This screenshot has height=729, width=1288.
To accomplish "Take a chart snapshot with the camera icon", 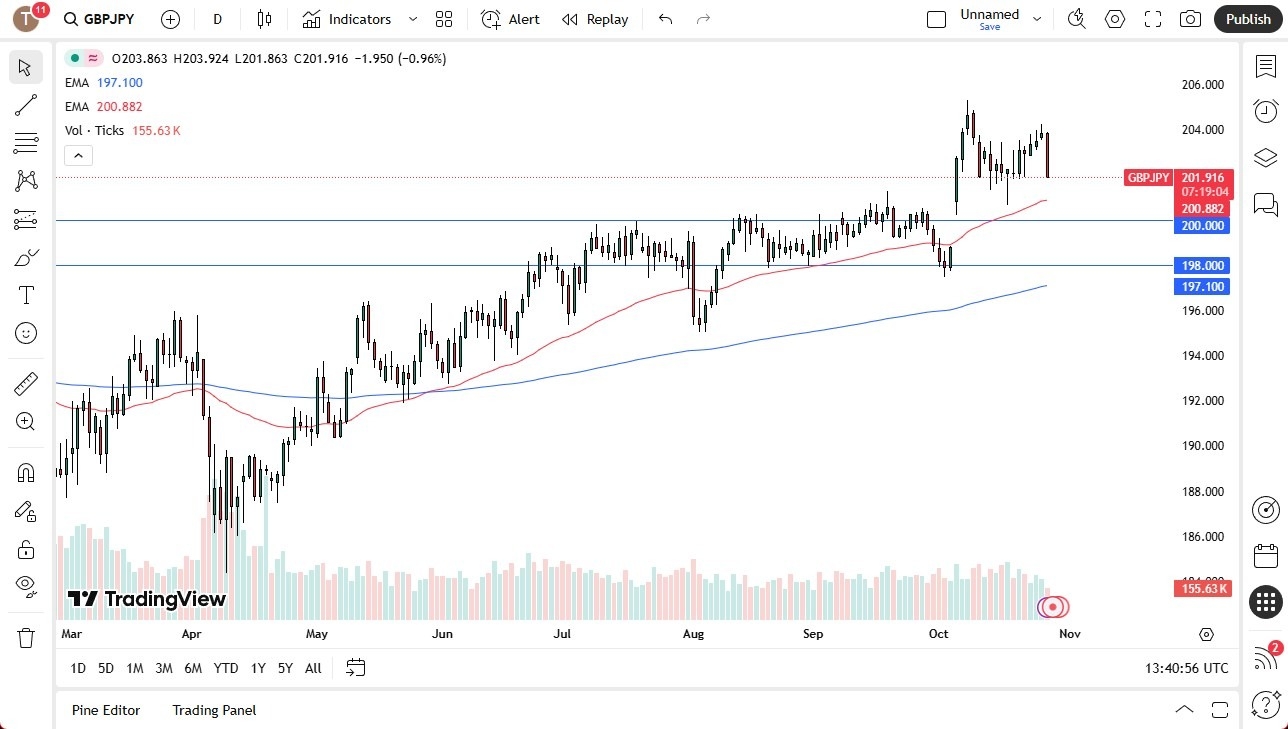I will [1190, 19].
